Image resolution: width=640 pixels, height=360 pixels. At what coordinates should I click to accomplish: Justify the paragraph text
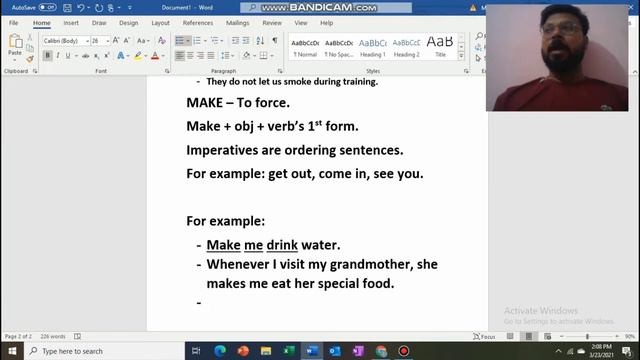coord(211,56)
